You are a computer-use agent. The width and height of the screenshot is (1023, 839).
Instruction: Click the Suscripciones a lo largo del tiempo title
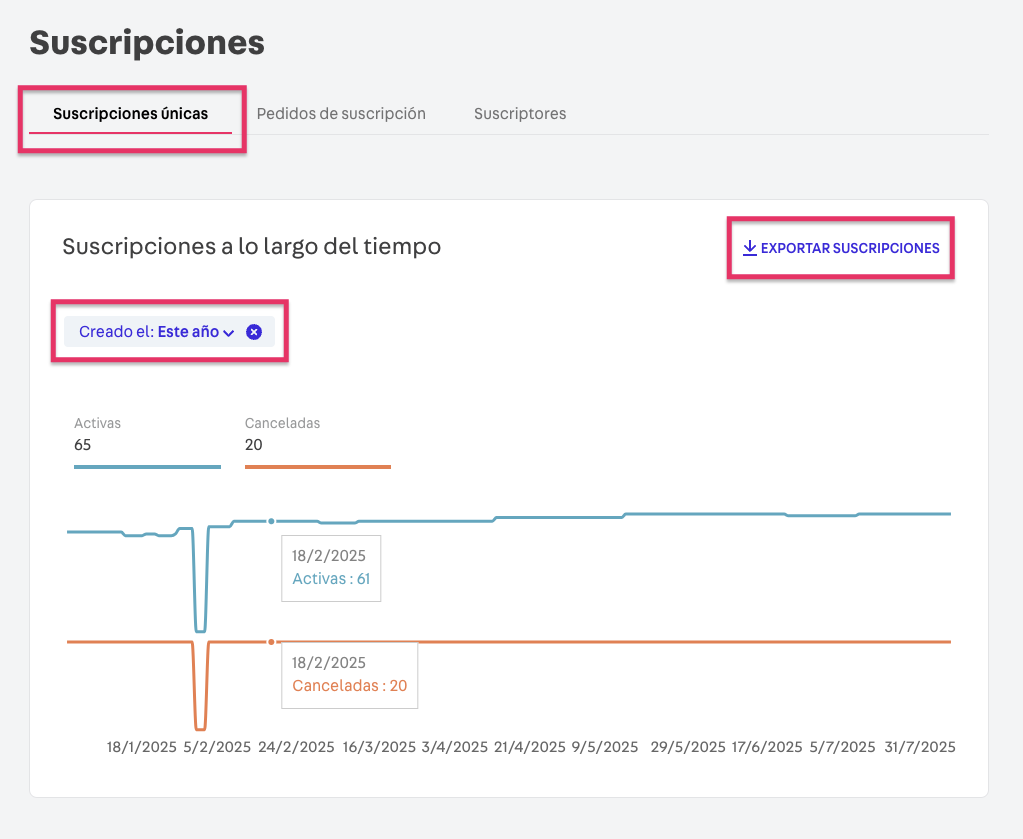[251, 246]
